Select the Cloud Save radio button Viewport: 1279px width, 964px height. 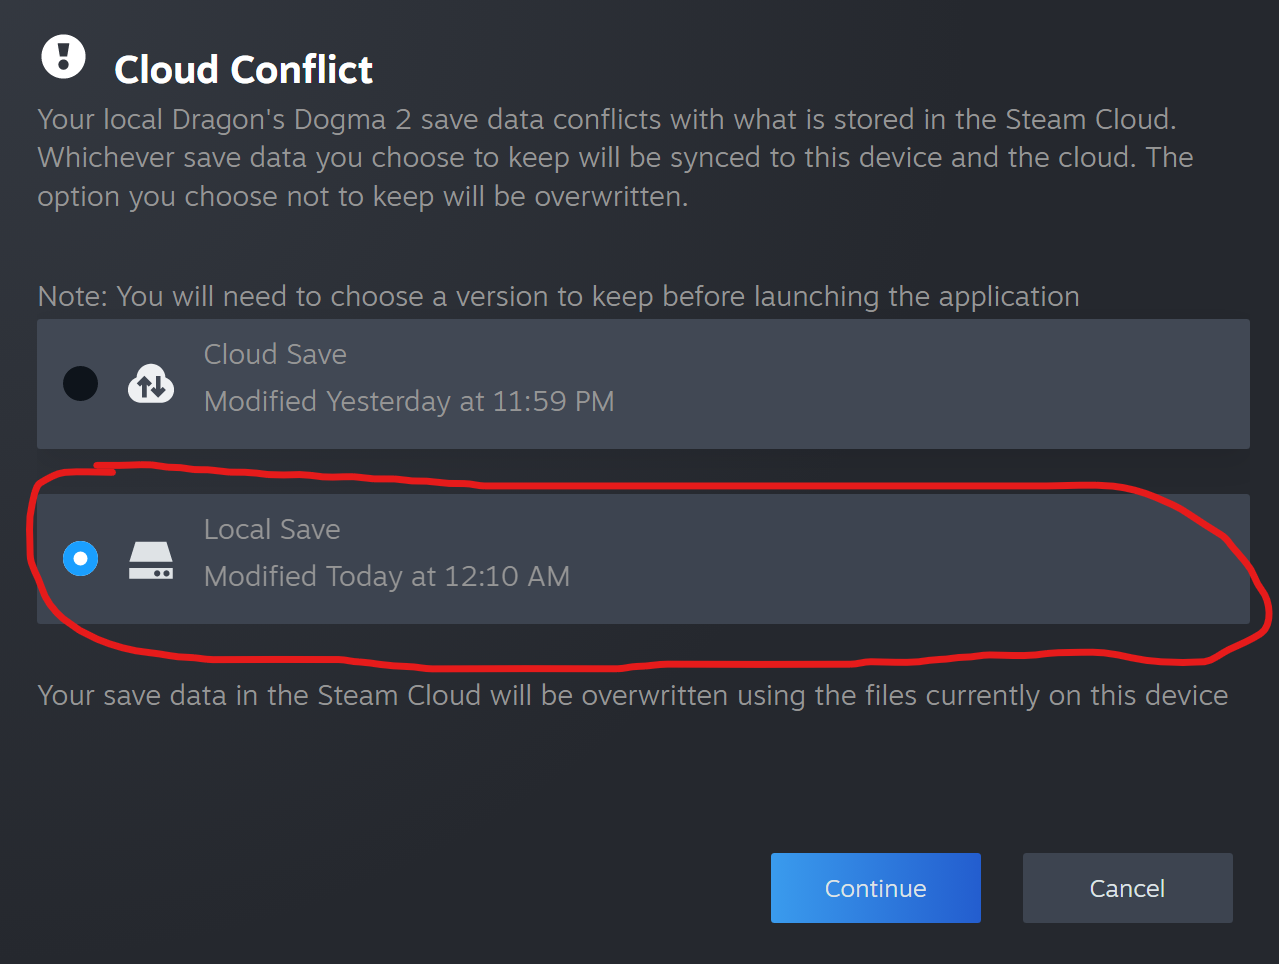pos(81,384)
